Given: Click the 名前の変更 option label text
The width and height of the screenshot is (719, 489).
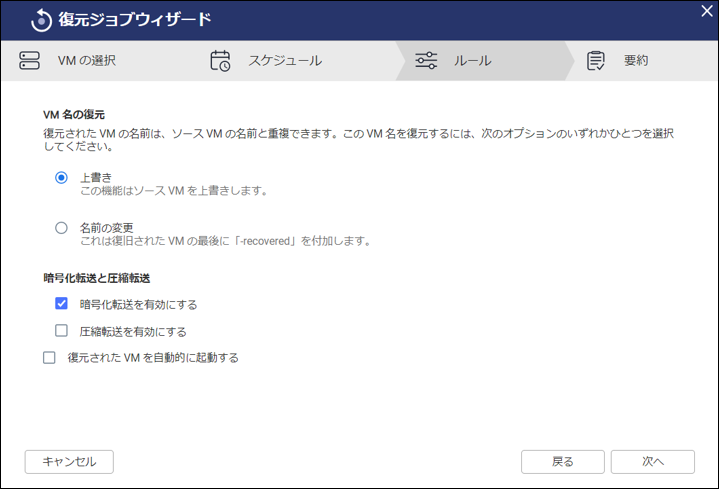Looking at the screenshot, I should [x=106, y=227].
